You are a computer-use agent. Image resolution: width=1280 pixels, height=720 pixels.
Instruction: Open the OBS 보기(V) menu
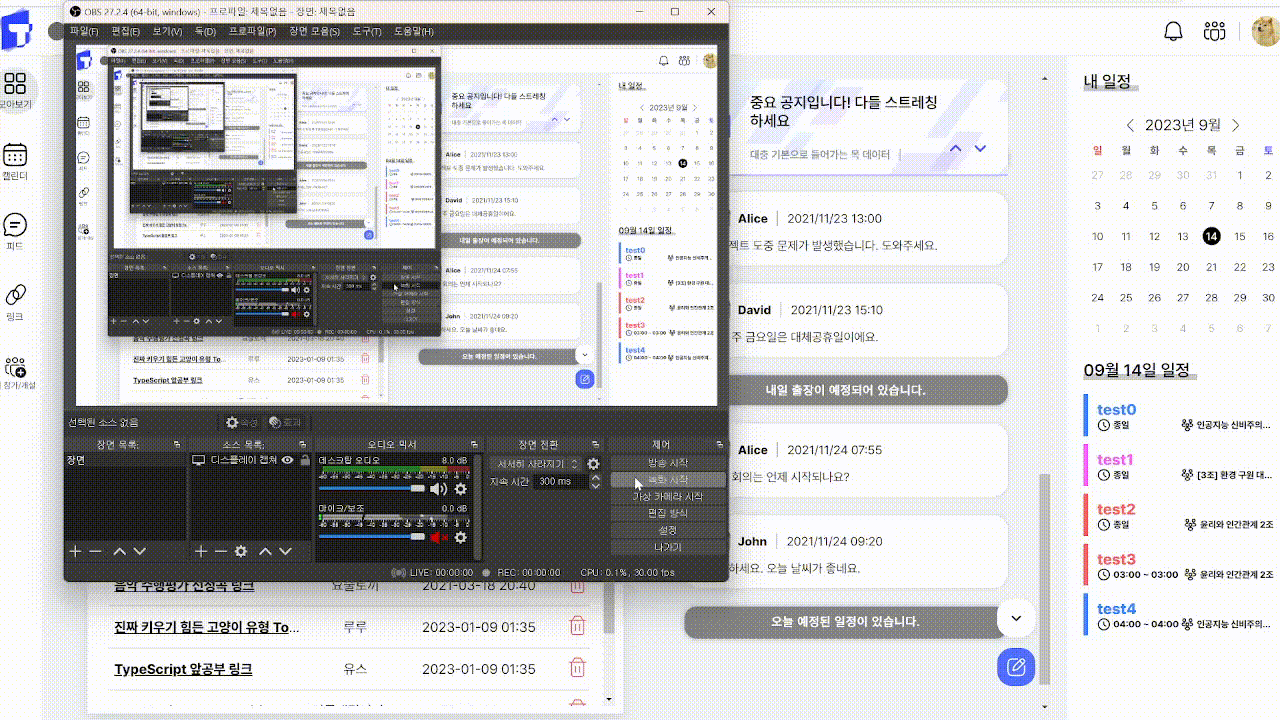(168, 32)
